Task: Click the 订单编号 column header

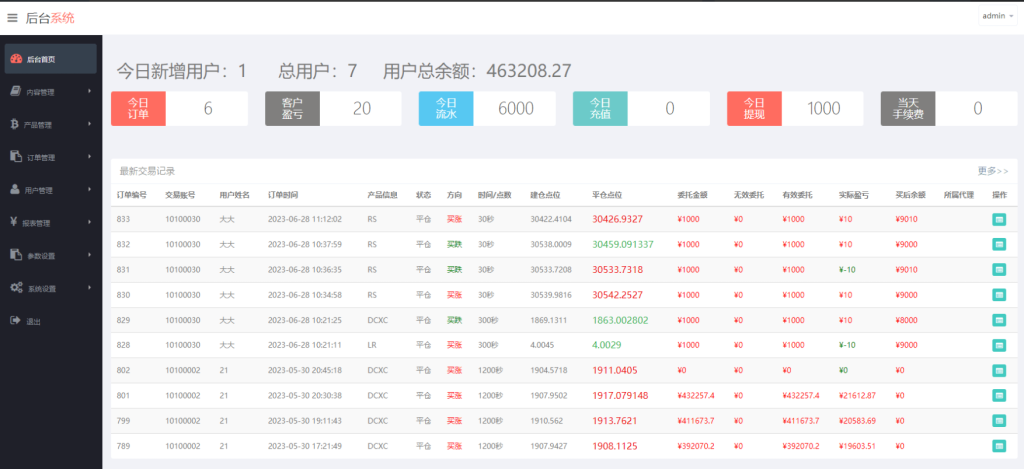Action: (x=131, y=195)
